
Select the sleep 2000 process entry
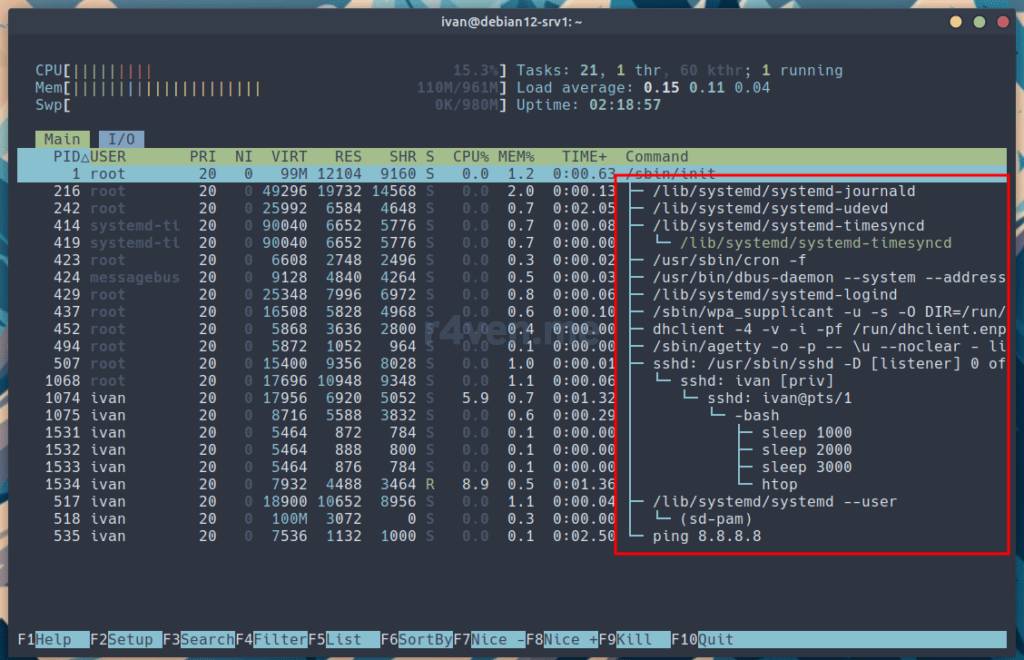pos(806,450)
